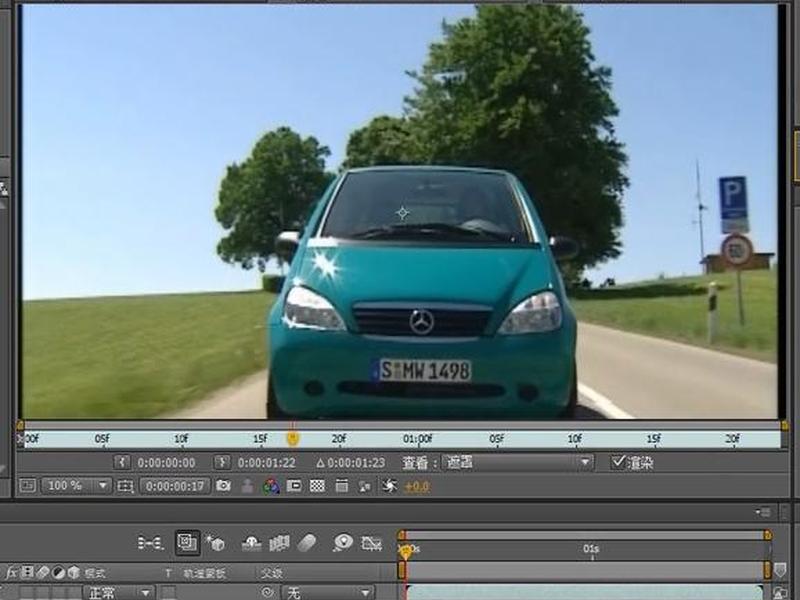This screenshot has width=800, height=600.
Task: Click the effects fx column header icon
Action: 11,572
